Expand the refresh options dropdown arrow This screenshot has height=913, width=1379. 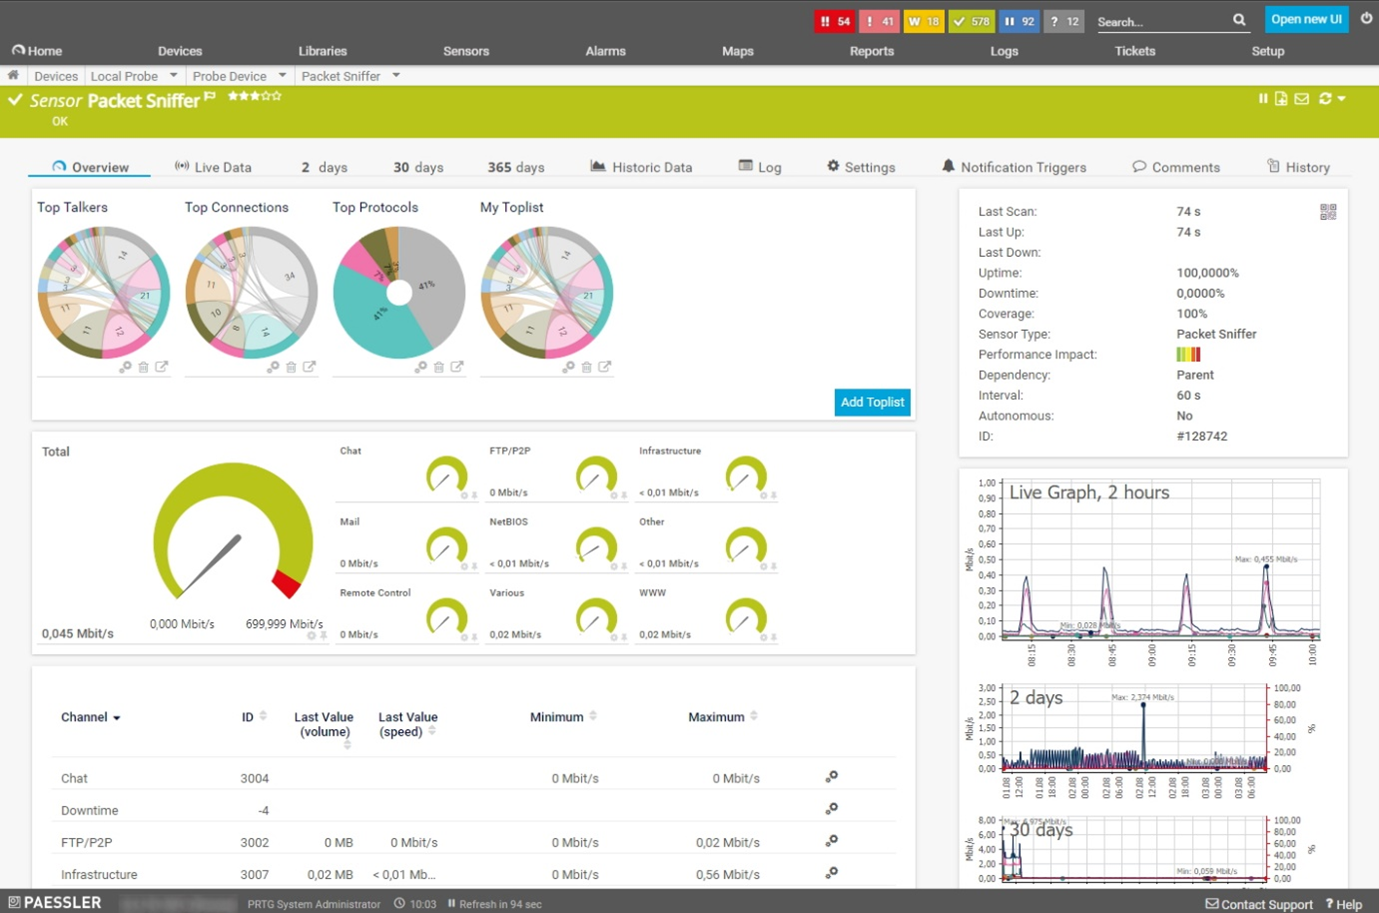click(x=1339, y=98)
